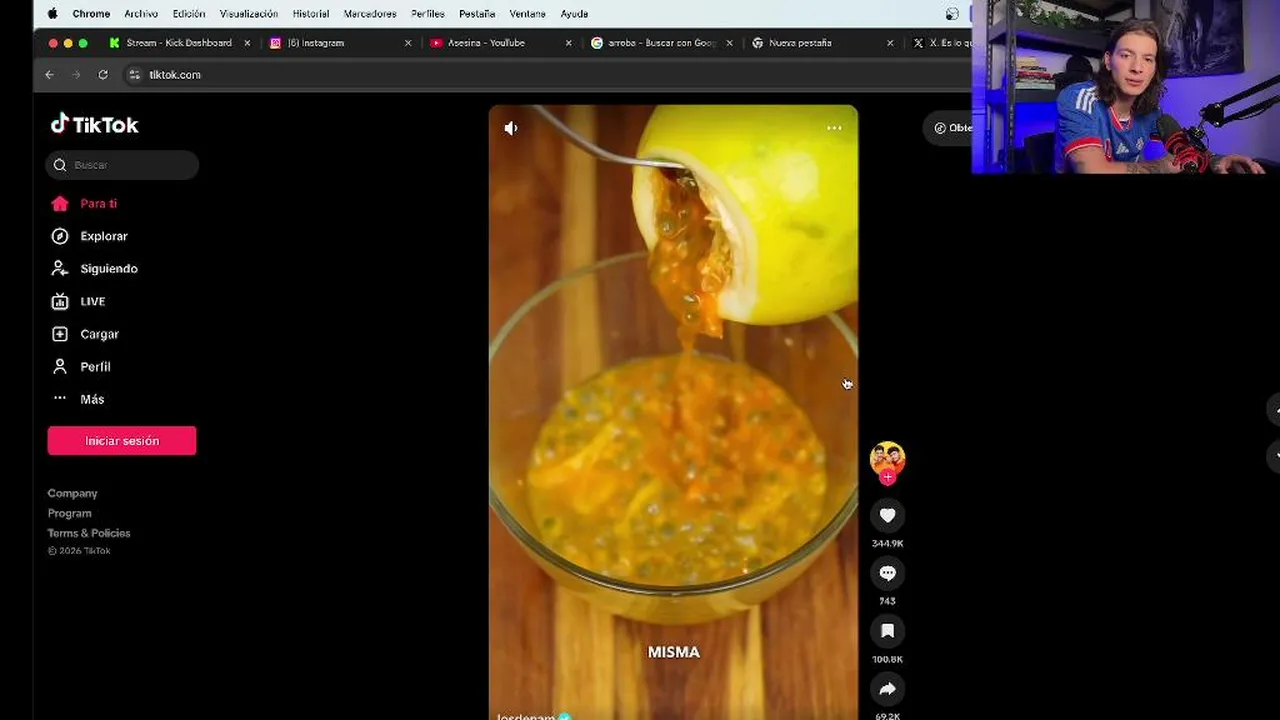Open the video three-dot options menu
The height and width of the screenshot is (720, 1280).
tap(834, 128)
